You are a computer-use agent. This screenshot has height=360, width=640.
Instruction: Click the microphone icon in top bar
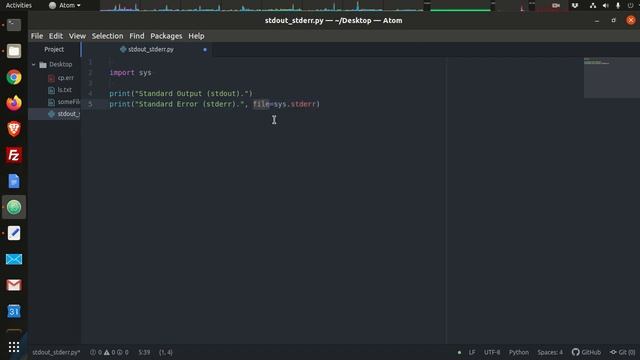(618, 5)
